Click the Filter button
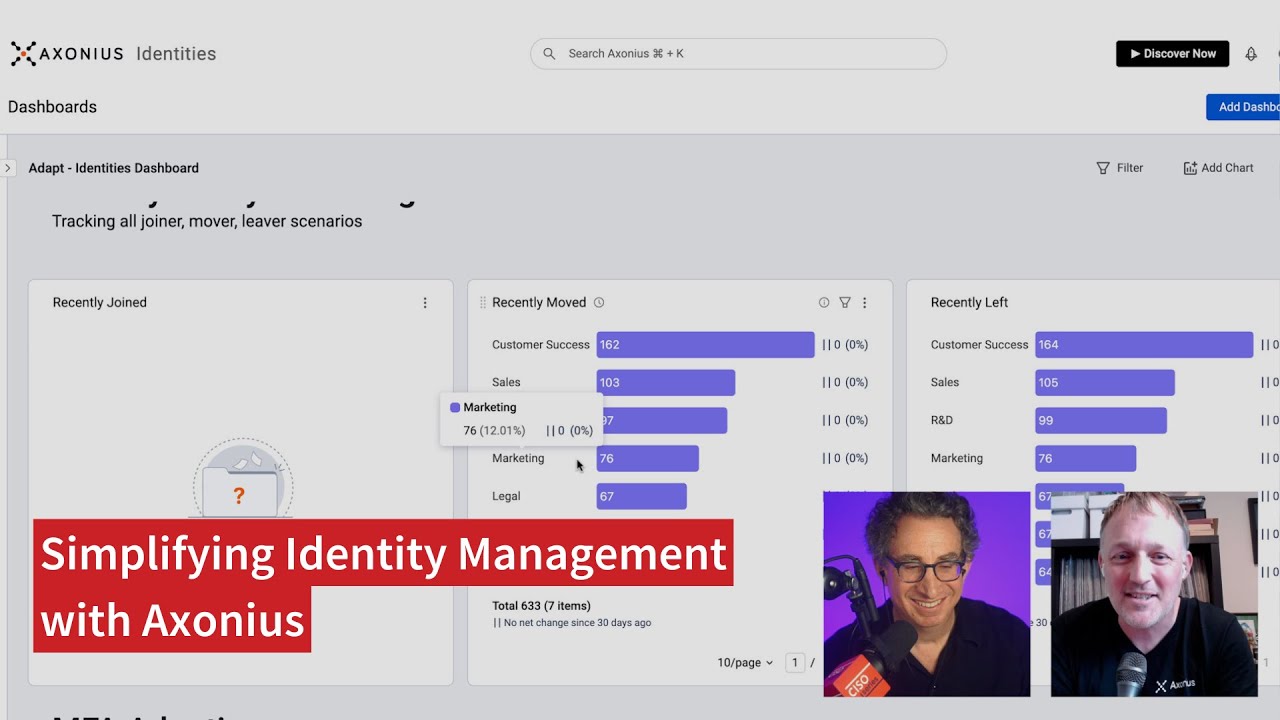1280x720 pixels. tap(1120, 168)
